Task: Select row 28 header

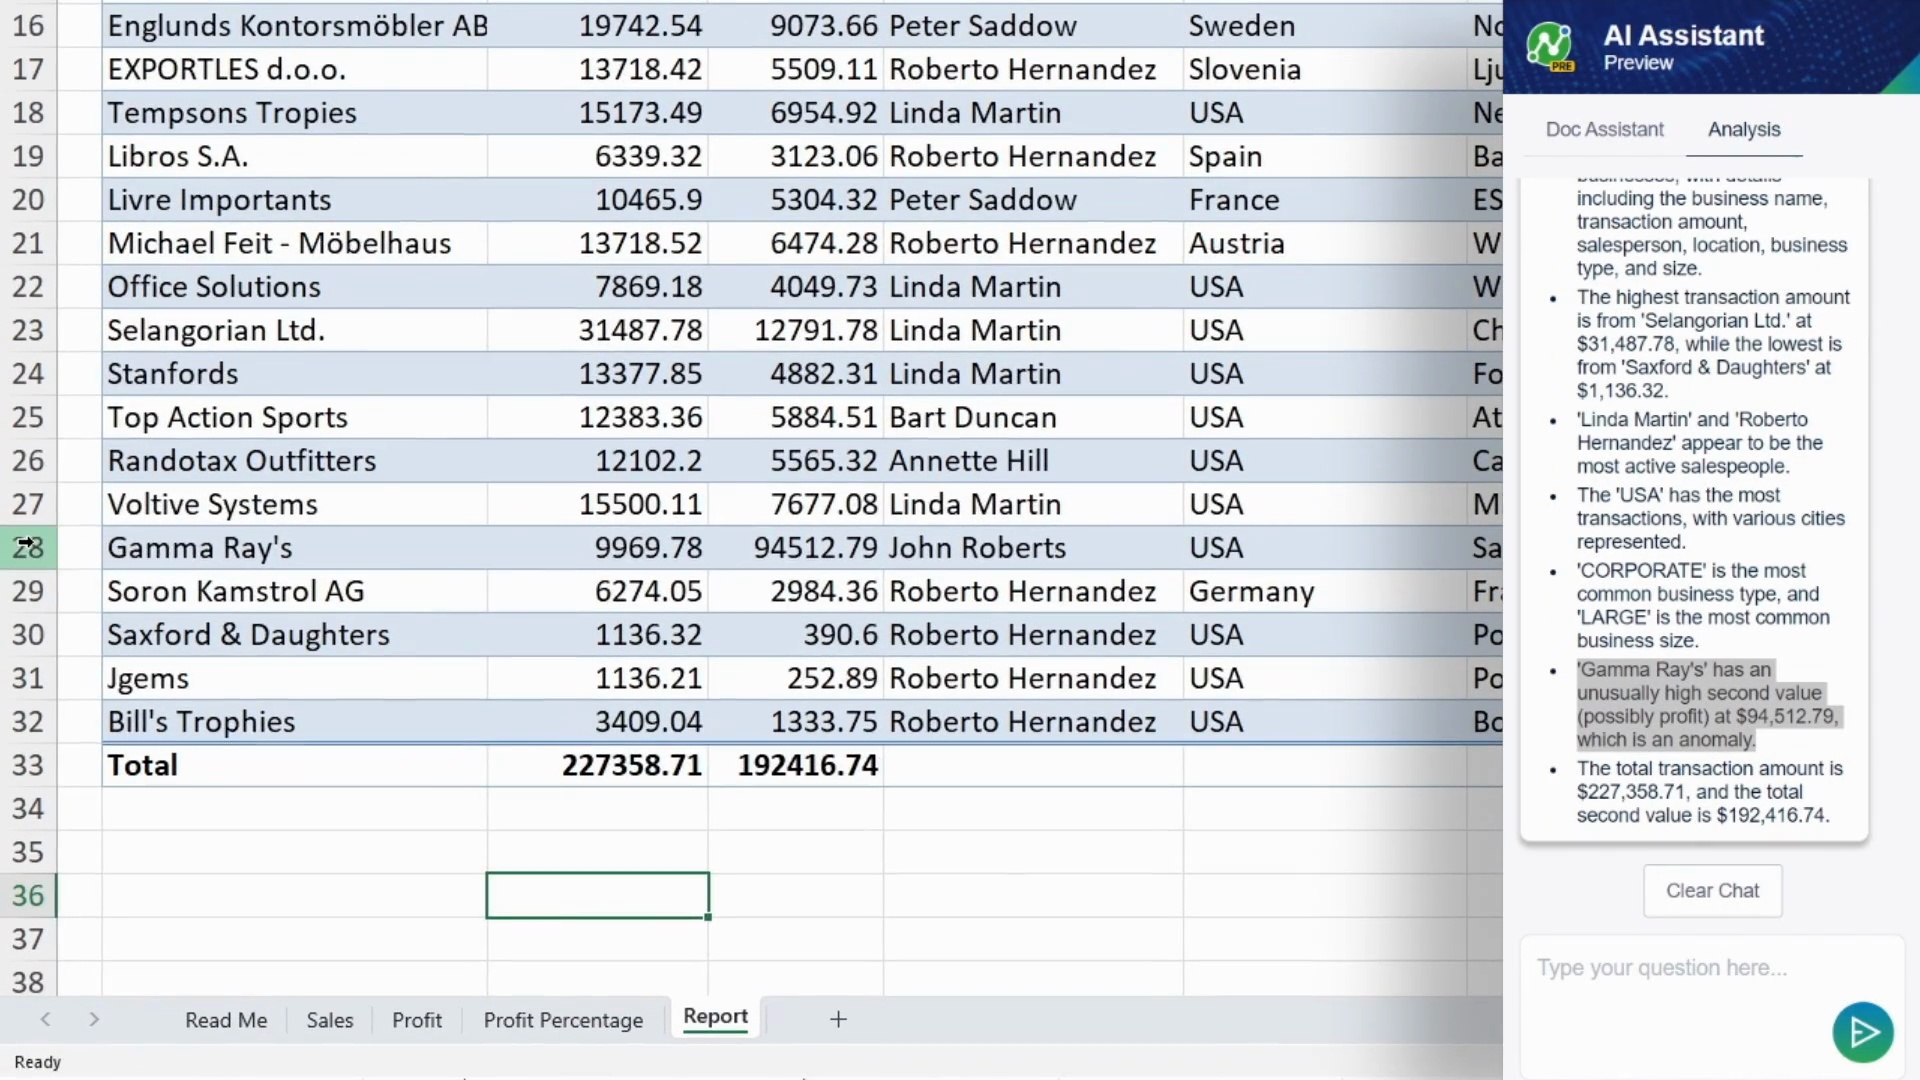Action: [x=28, y=548]
